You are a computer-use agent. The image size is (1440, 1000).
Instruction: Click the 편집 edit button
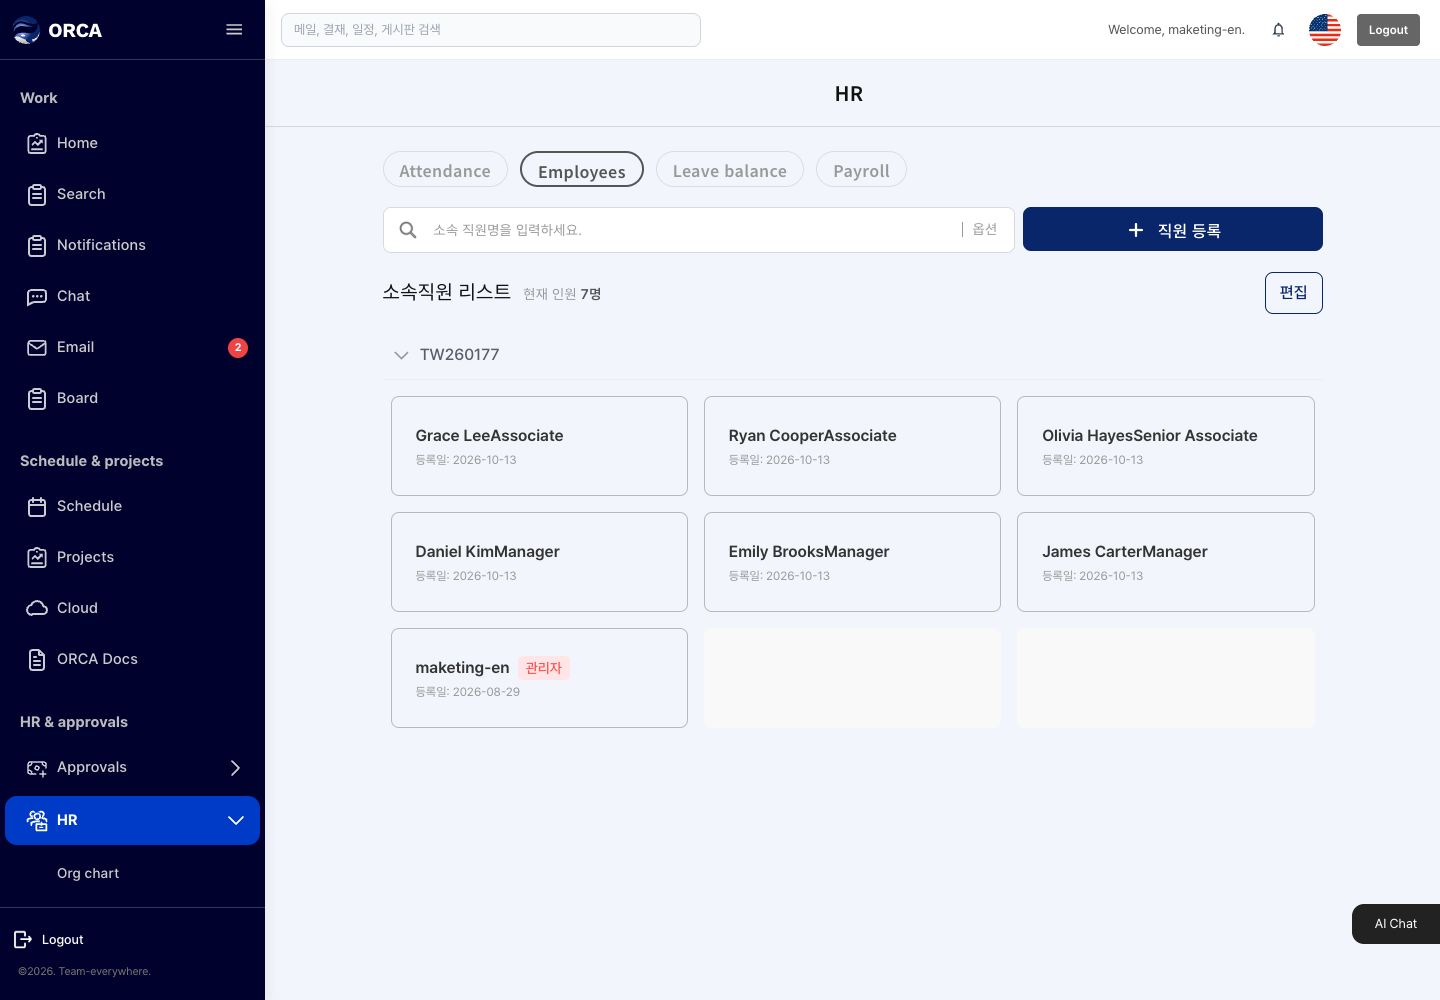[x=1294, y=293]
